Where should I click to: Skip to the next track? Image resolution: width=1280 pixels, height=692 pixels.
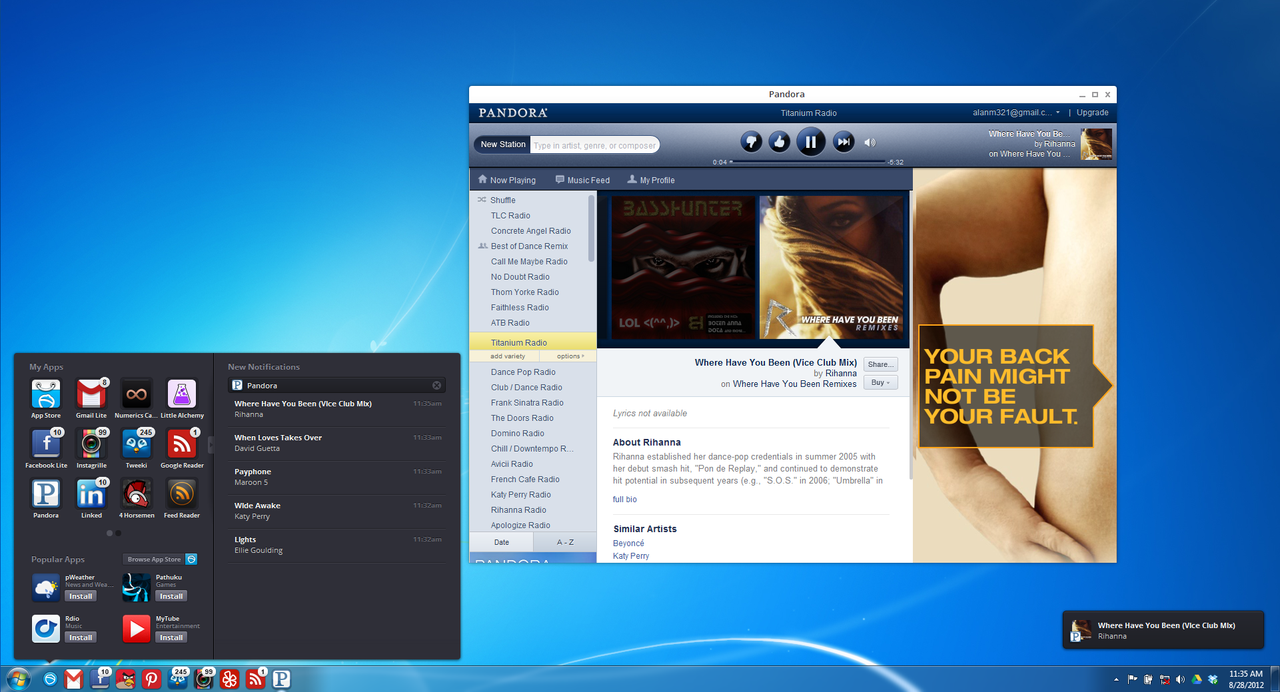click(843, 142)
